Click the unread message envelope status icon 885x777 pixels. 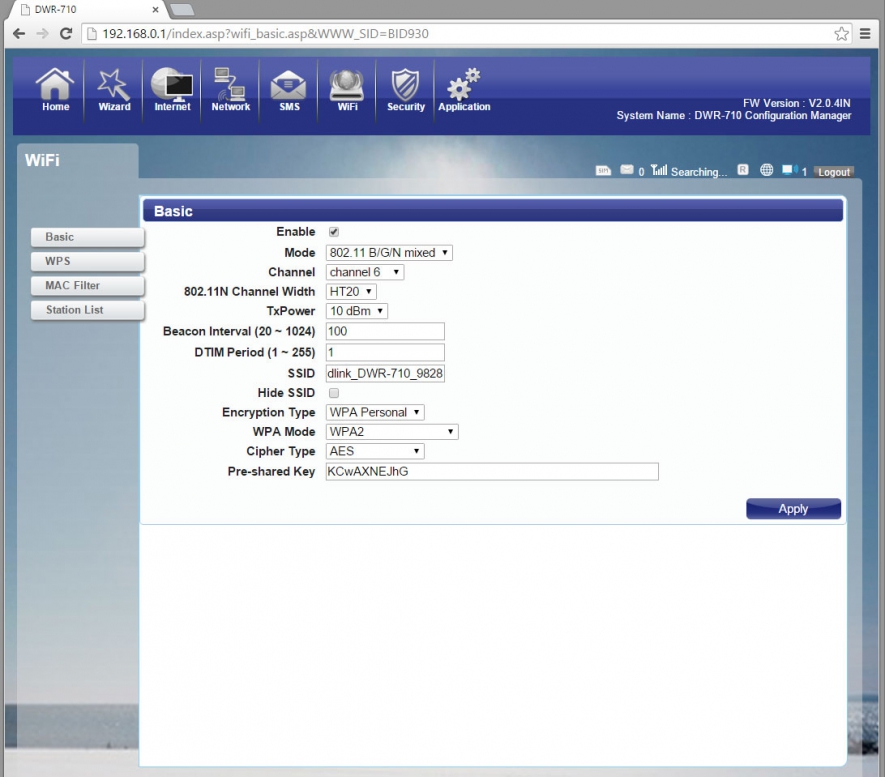pyautogui.click(x=626, y=169)
